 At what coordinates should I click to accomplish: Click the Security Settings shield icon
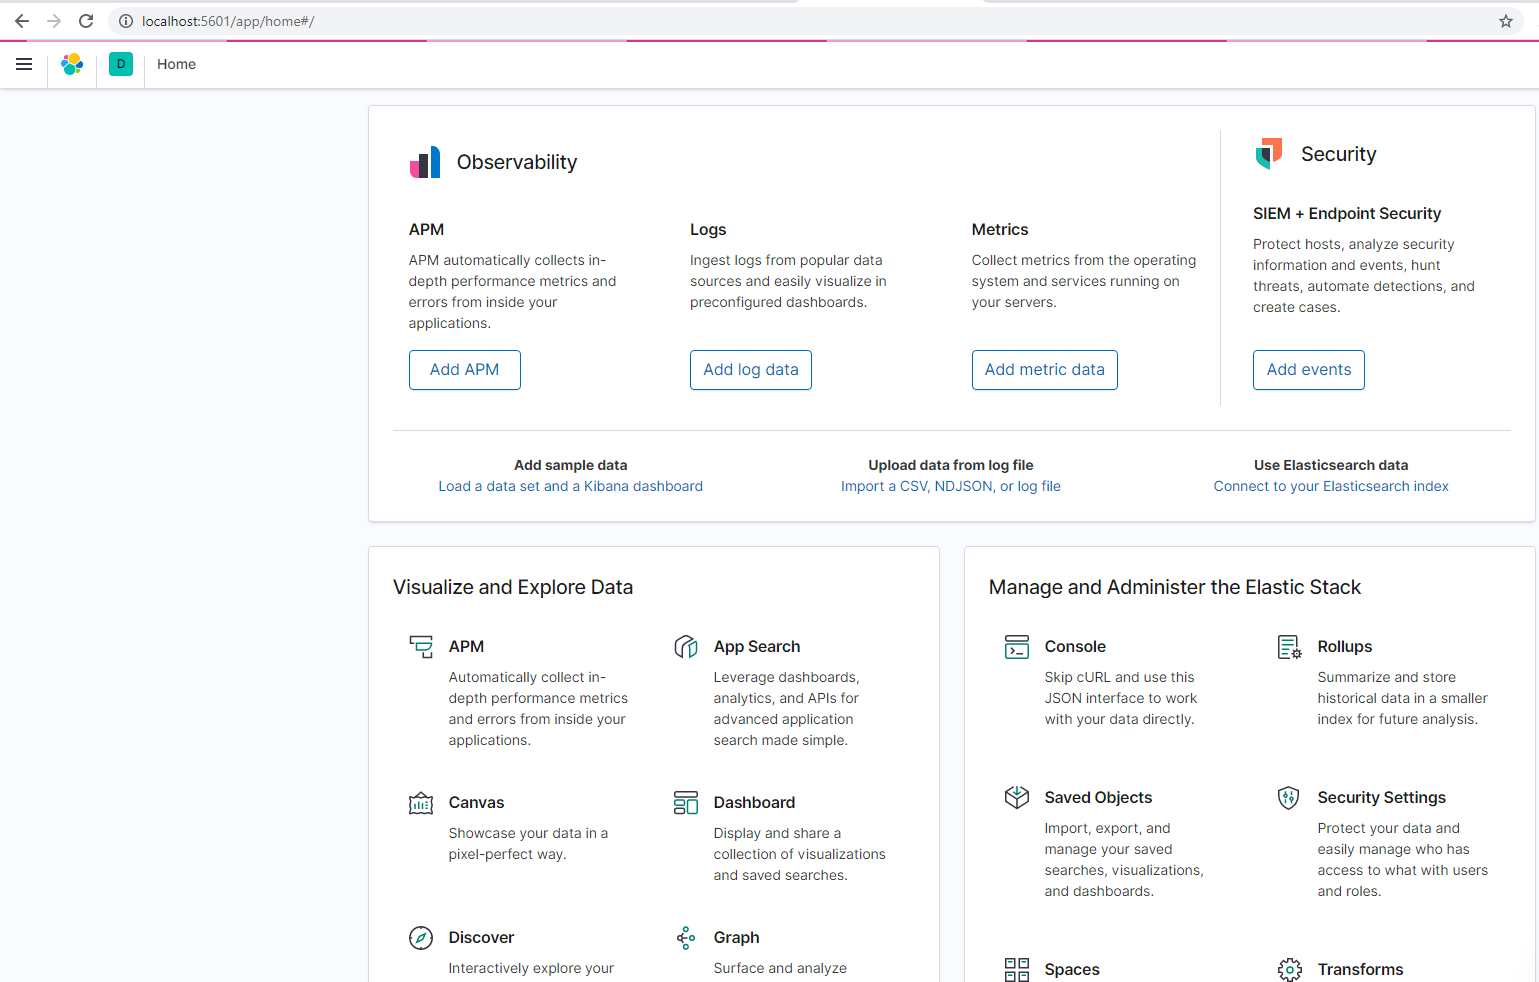(1289, 797)
